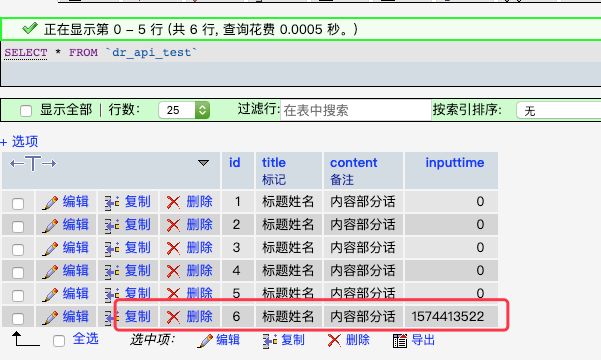Click the pencil edit icon in row 5
The height and width of the screenshot is (360, 601).
point(50,294)
